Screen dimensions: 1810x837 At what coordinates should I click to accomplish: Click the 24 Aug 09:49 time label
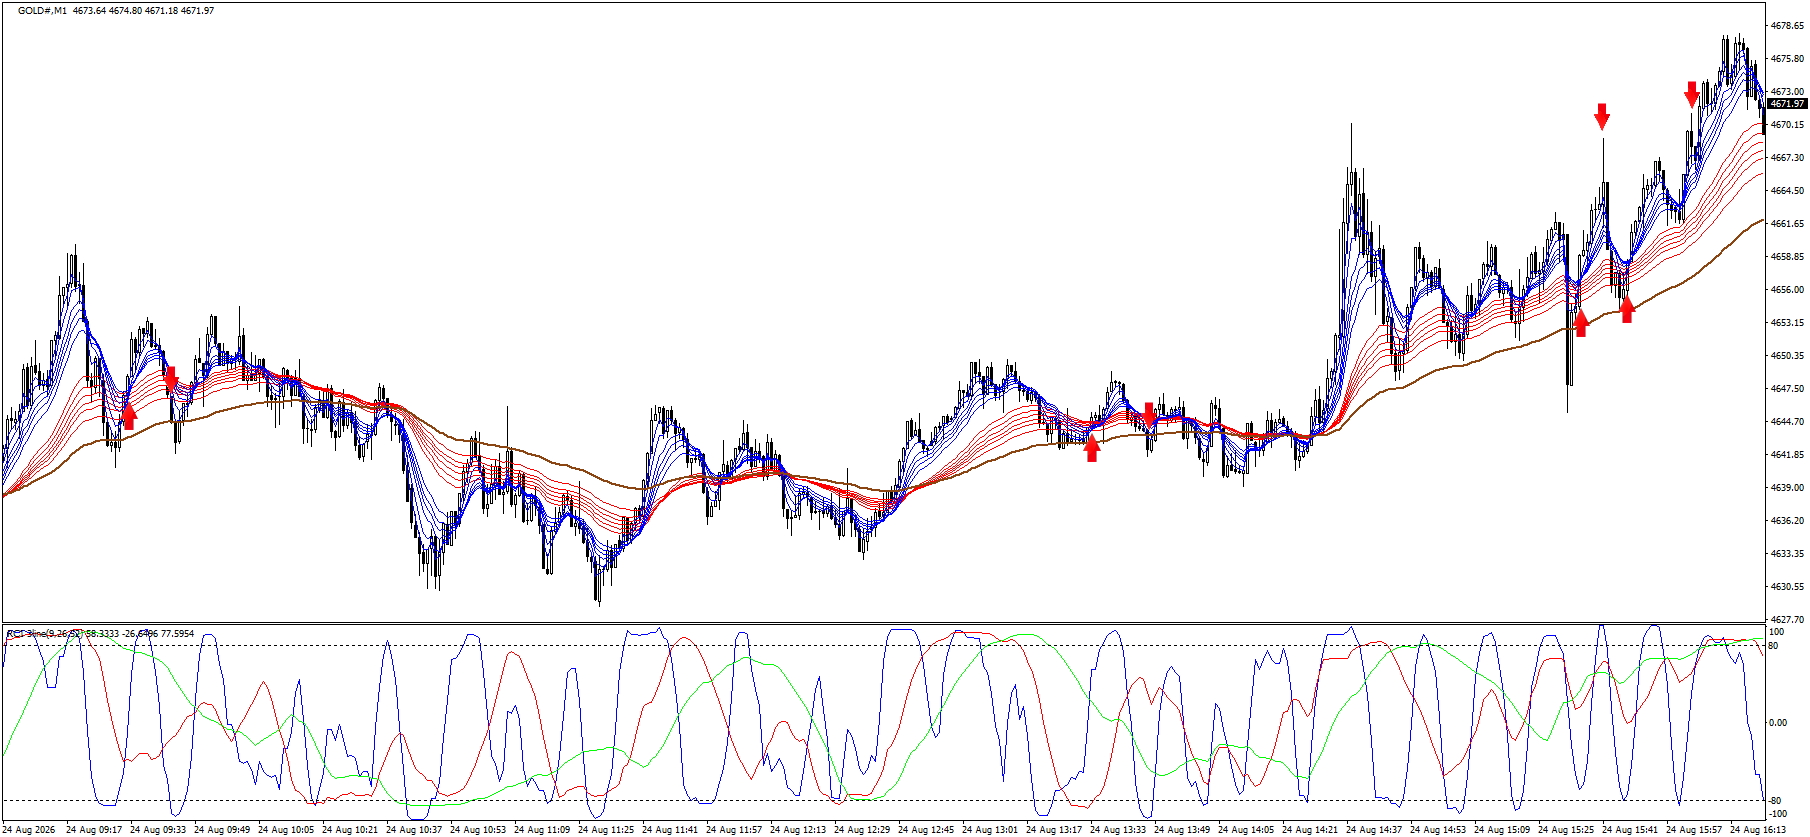pyautogui.click(x=222, y=830)
